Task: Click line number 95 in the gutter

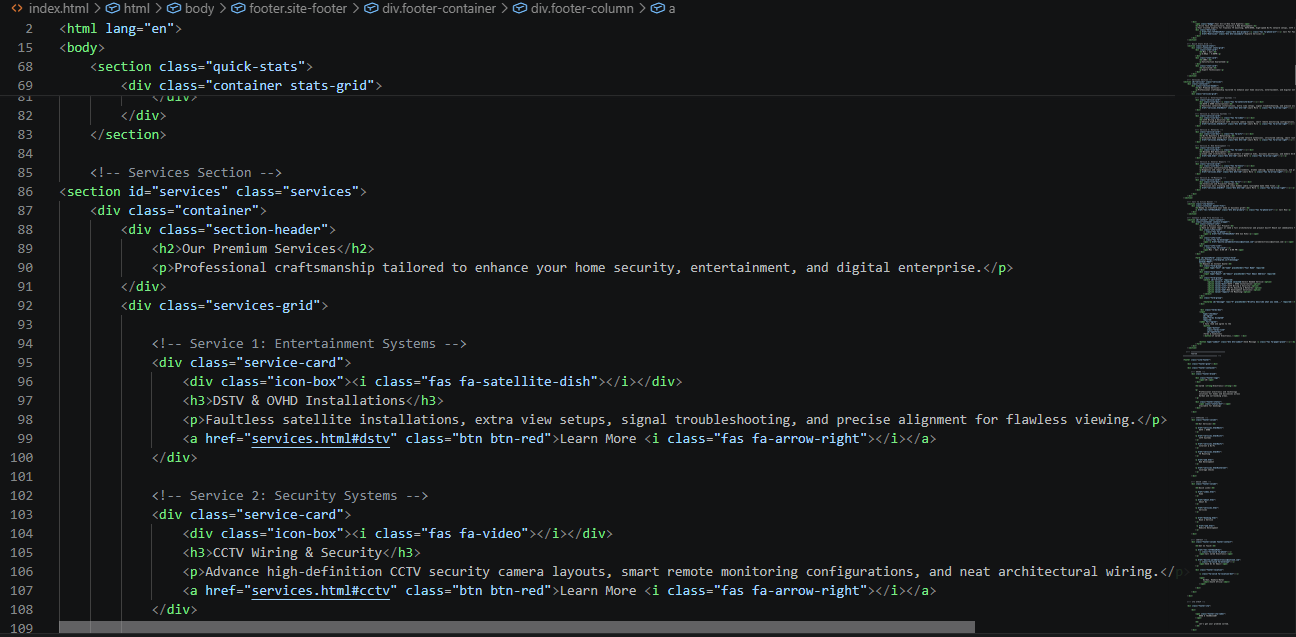Action: [x=24, y=362]
